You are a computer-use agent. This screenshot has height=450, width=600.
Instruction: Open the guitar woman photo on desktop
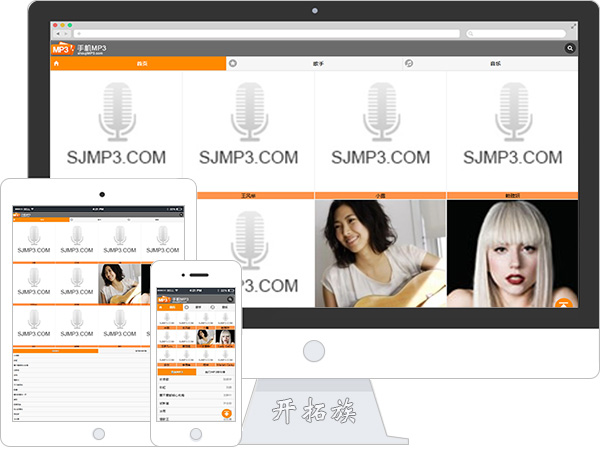tap(380, 253)
